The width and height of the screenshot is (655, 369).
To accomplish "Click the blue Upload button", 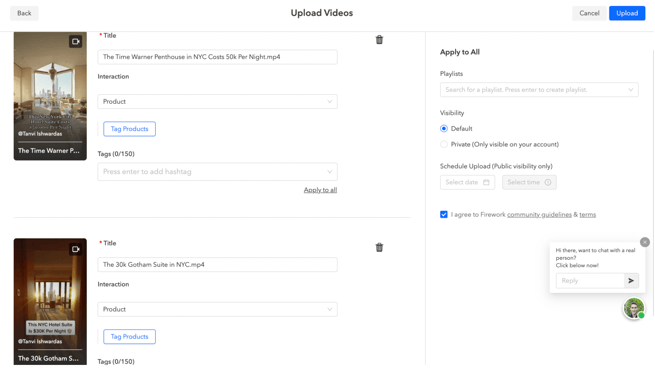I will coord(627,13).
